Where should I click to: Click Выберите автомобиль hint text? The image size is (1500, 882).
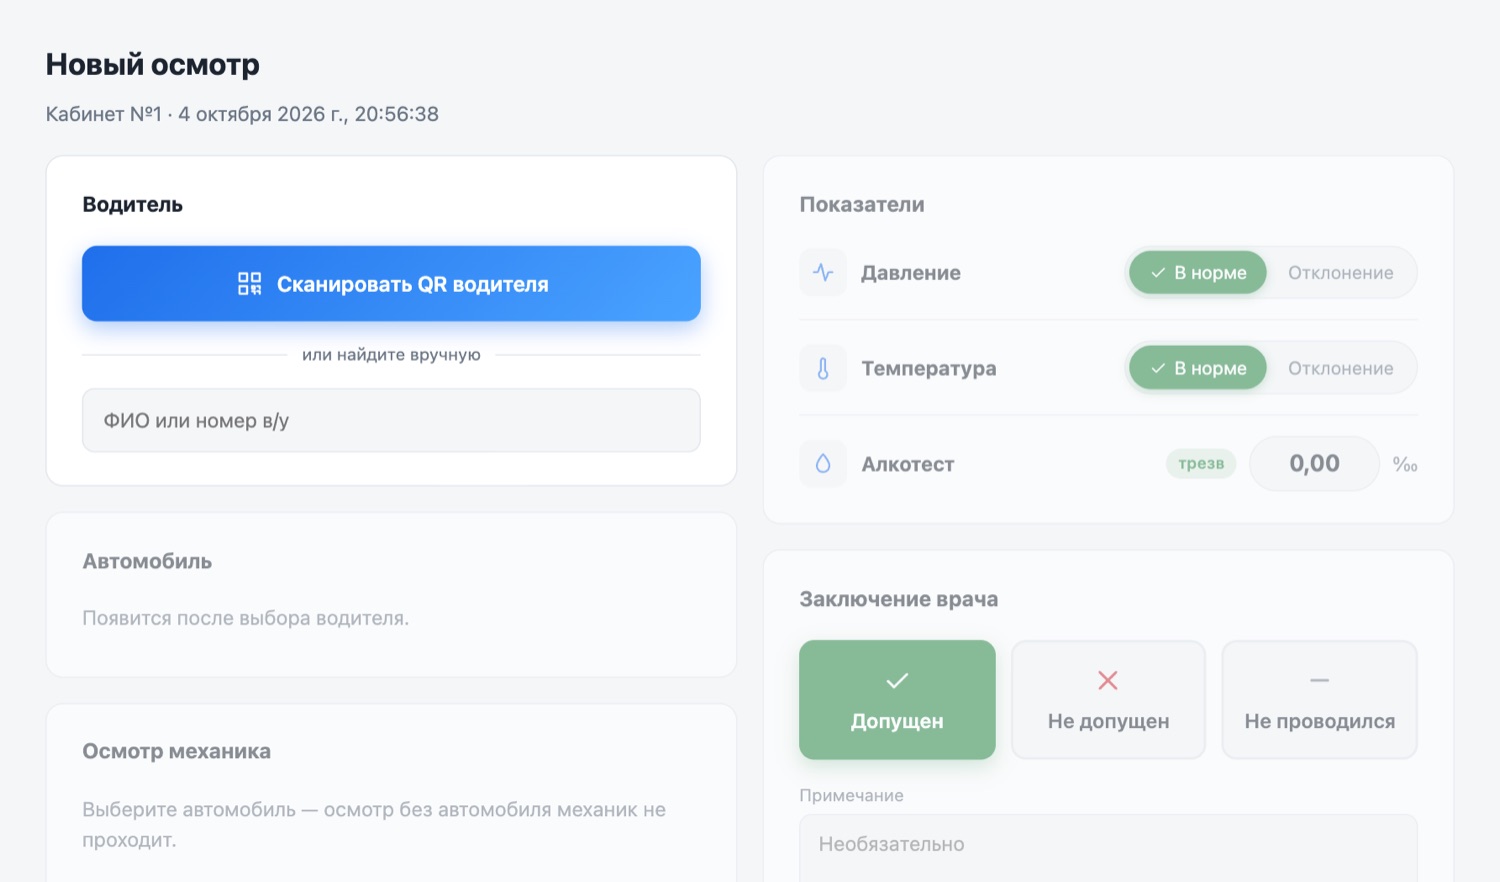(x=374, y=824)
